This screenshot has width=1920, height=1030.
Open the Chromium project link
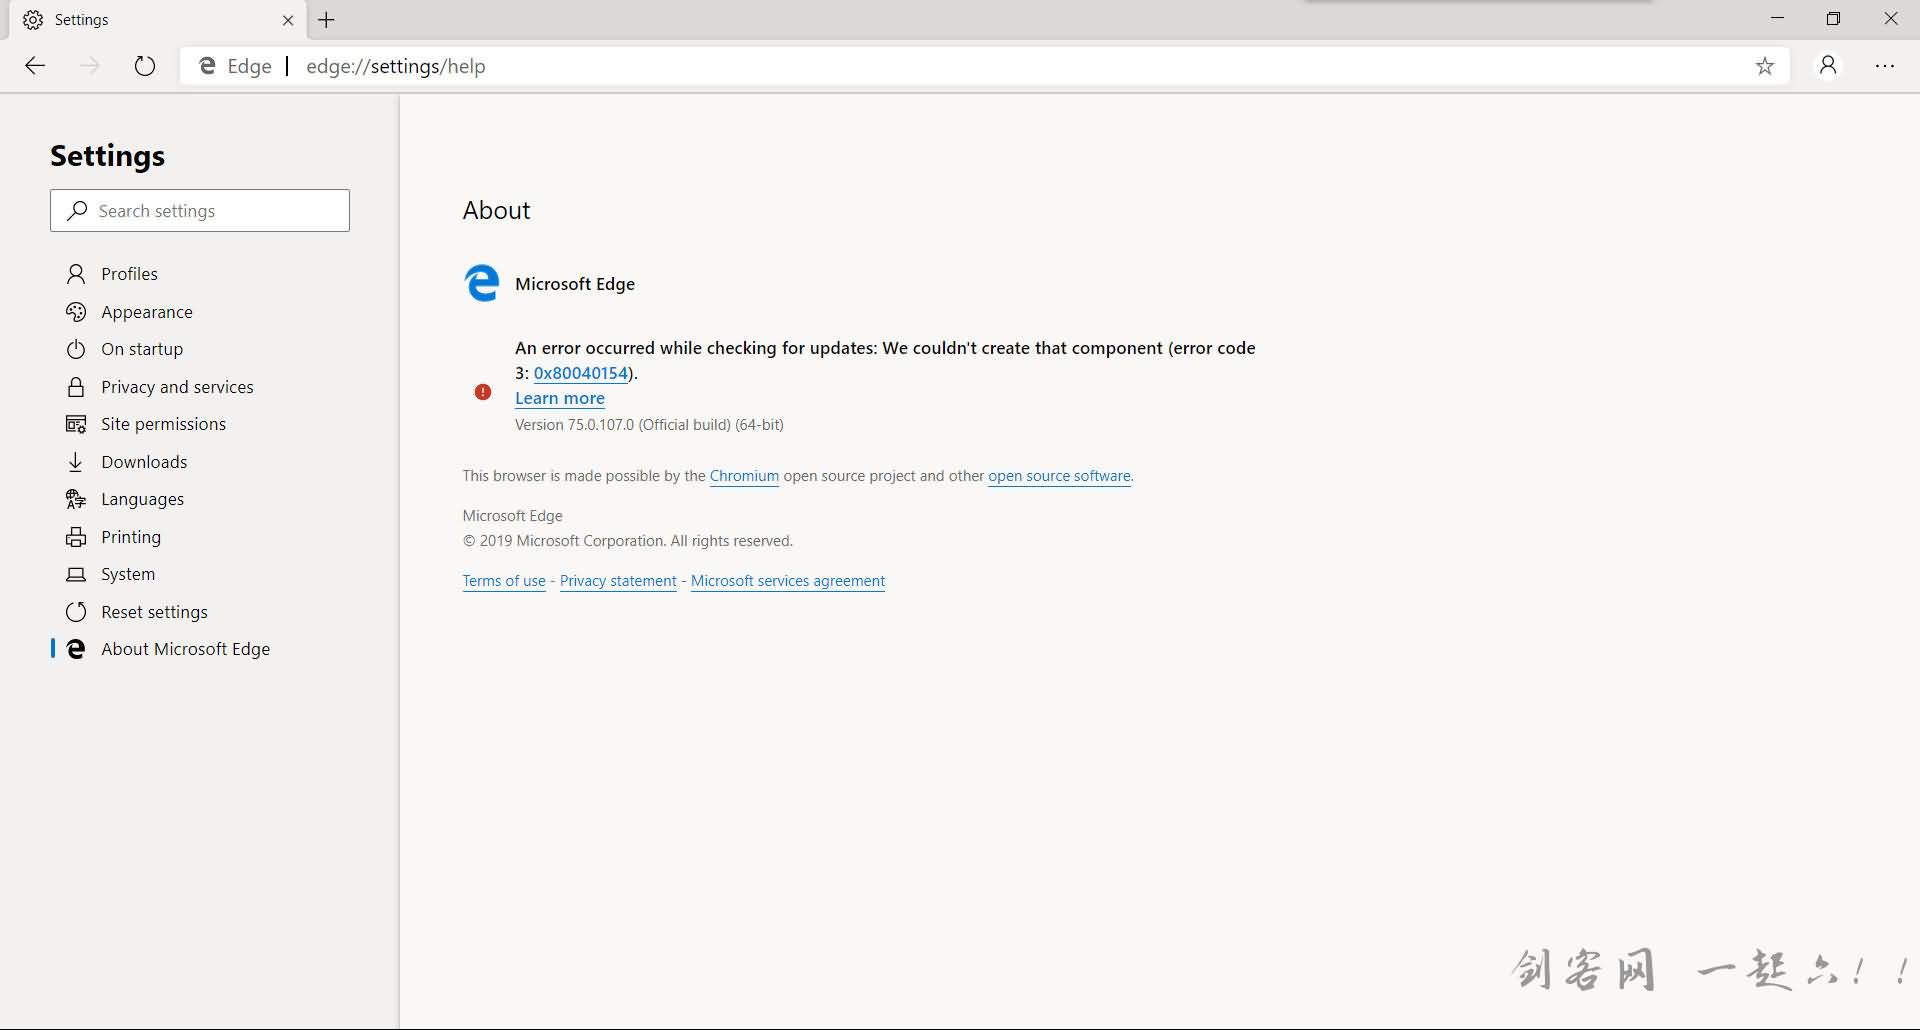pos(744,476)
